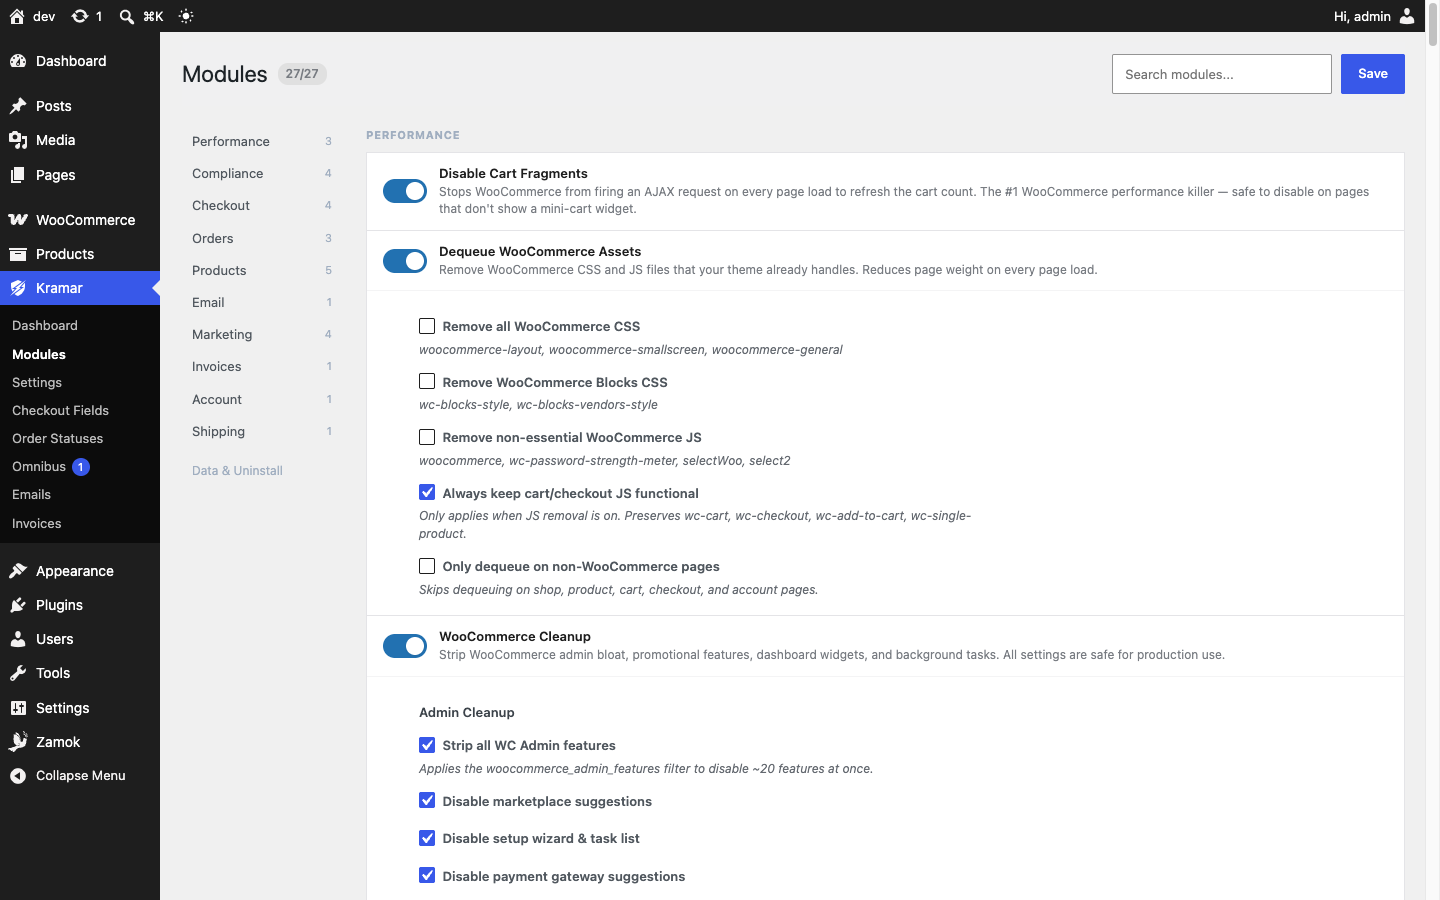Uncheck Disable payment gateway suggestions

coord(427,875)
